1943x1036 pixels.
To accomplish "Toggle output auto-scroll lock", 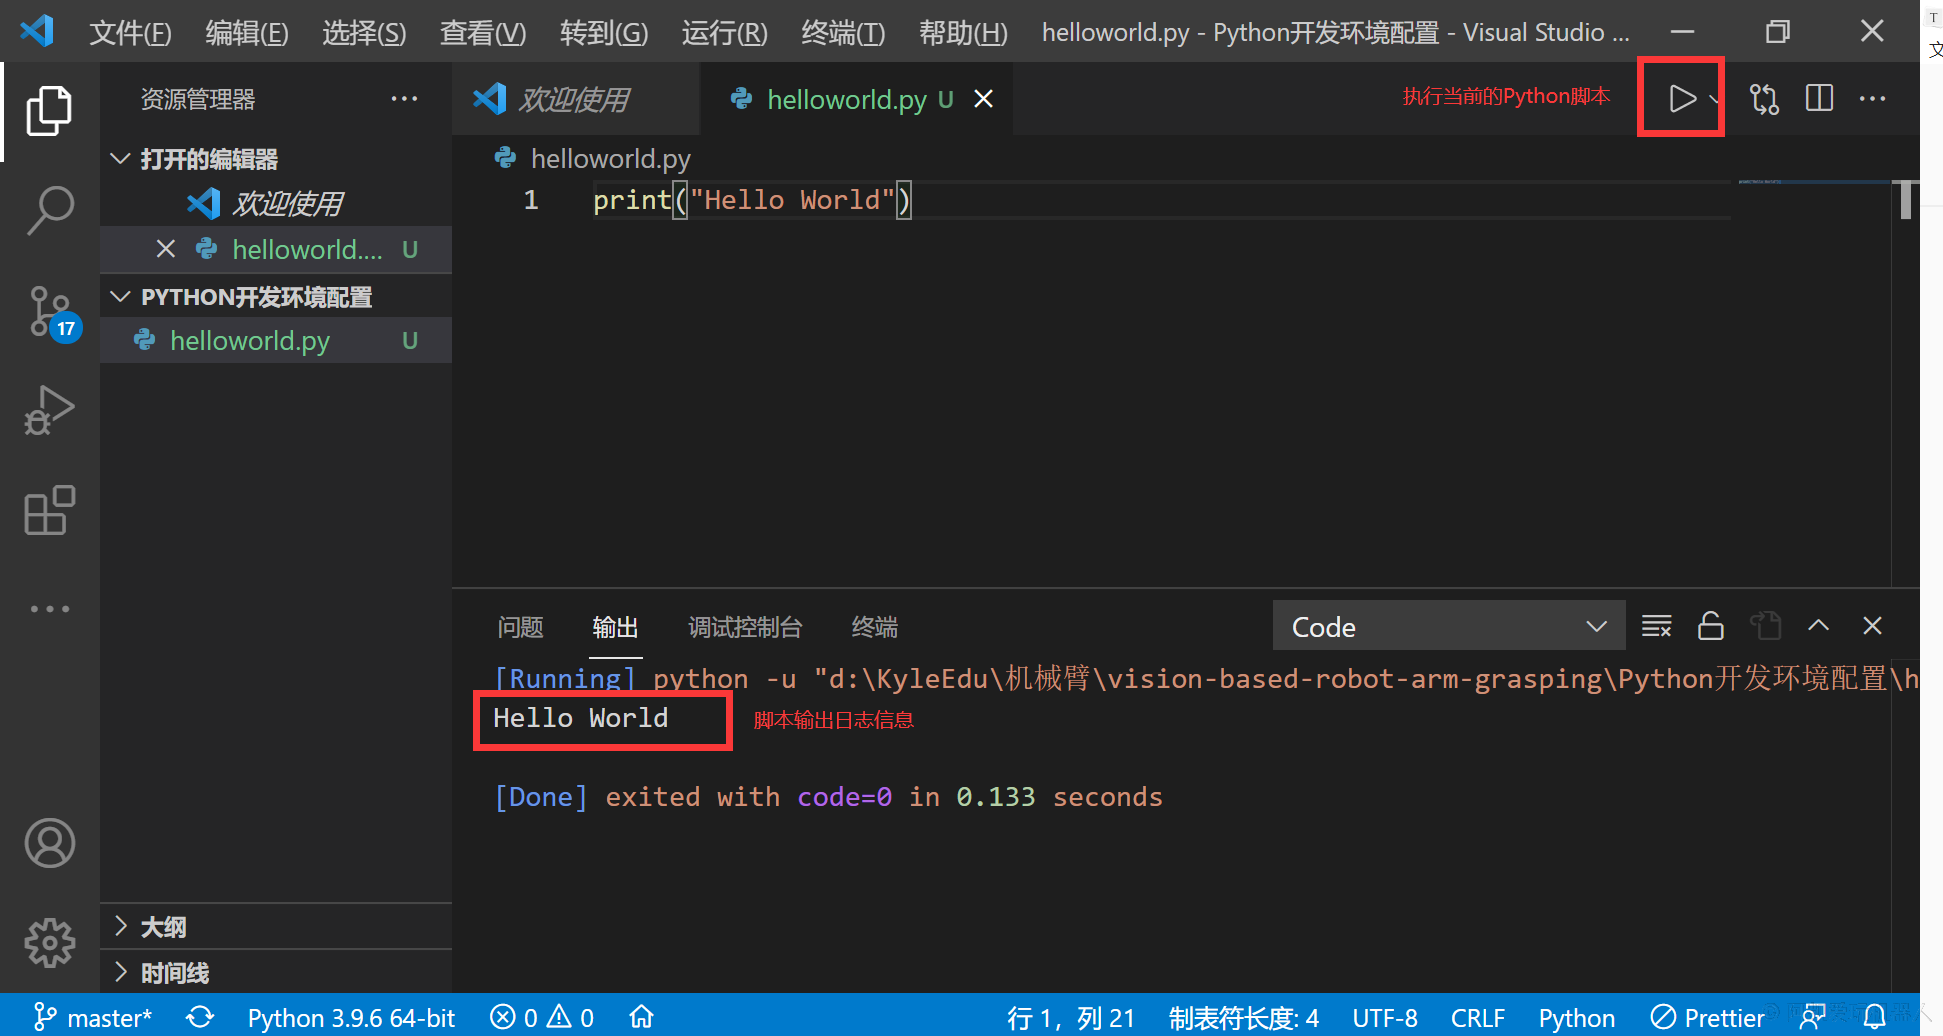I will click(1710, 626).
